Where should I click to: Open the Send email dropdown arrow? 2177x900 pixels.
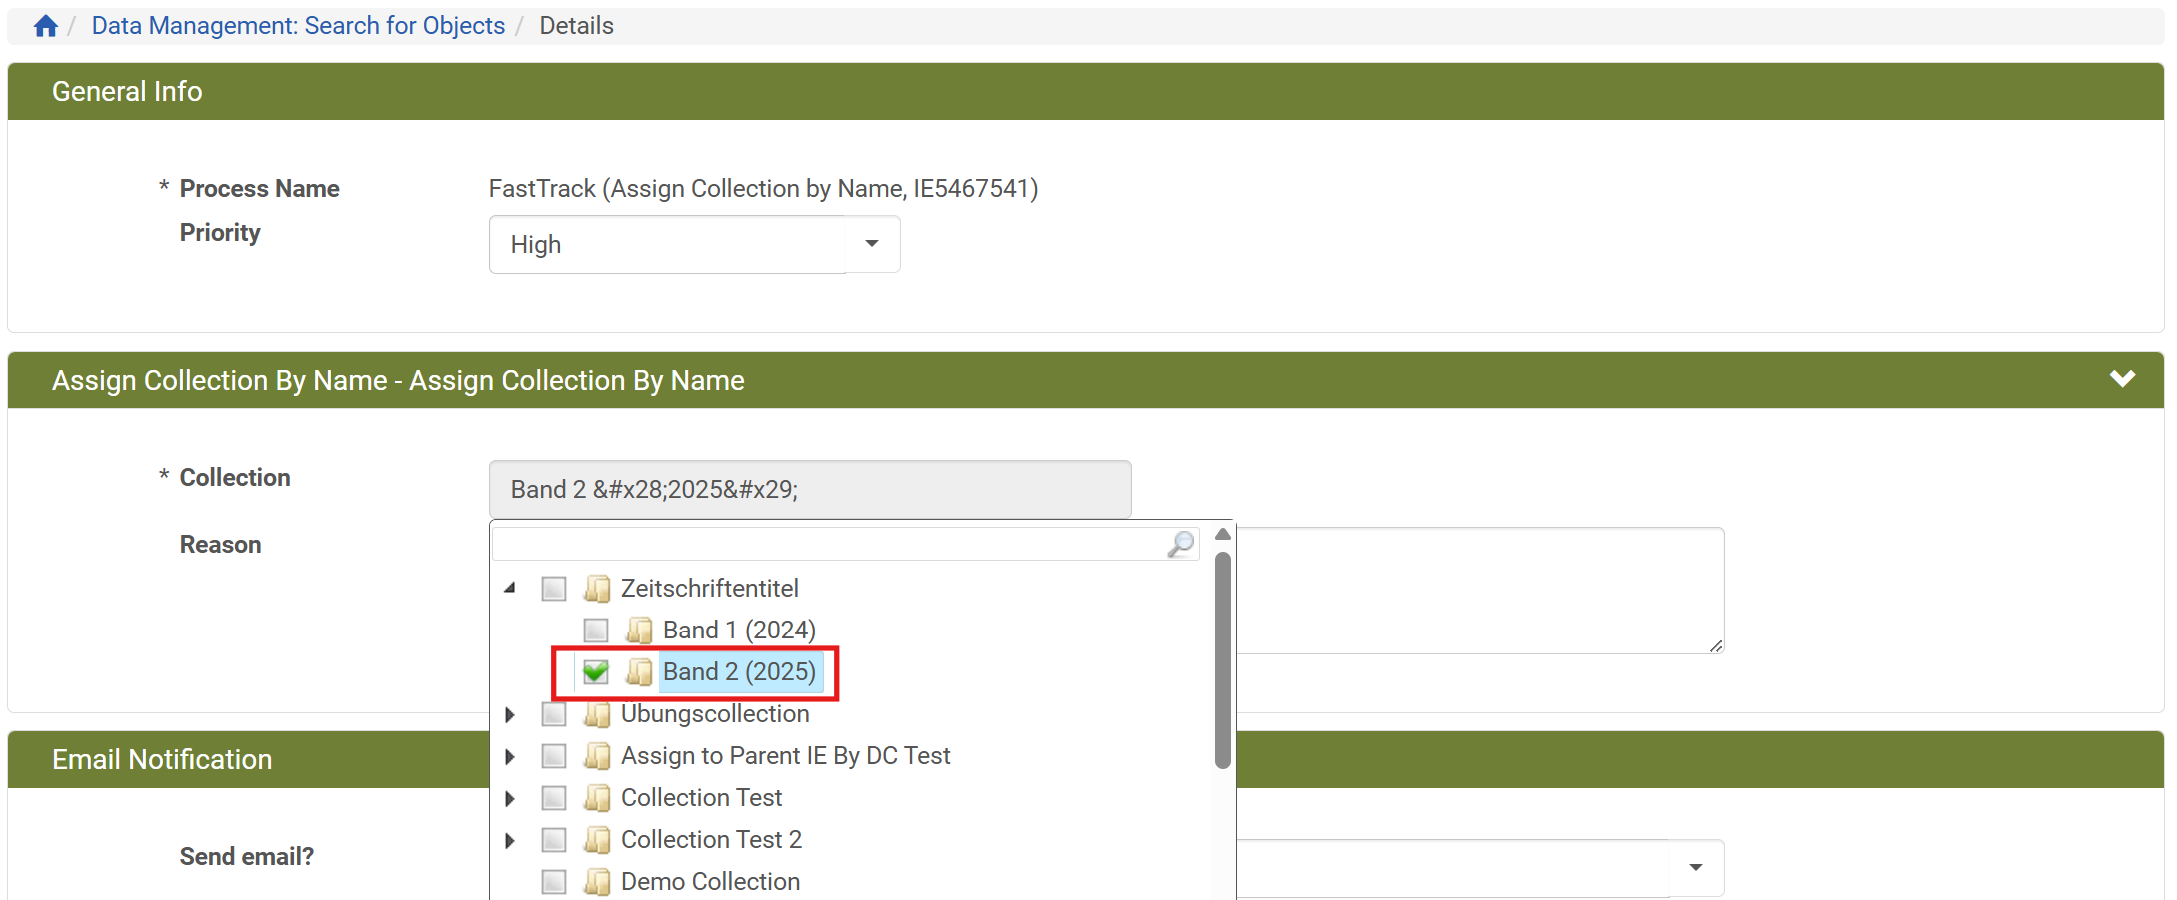1695,867
